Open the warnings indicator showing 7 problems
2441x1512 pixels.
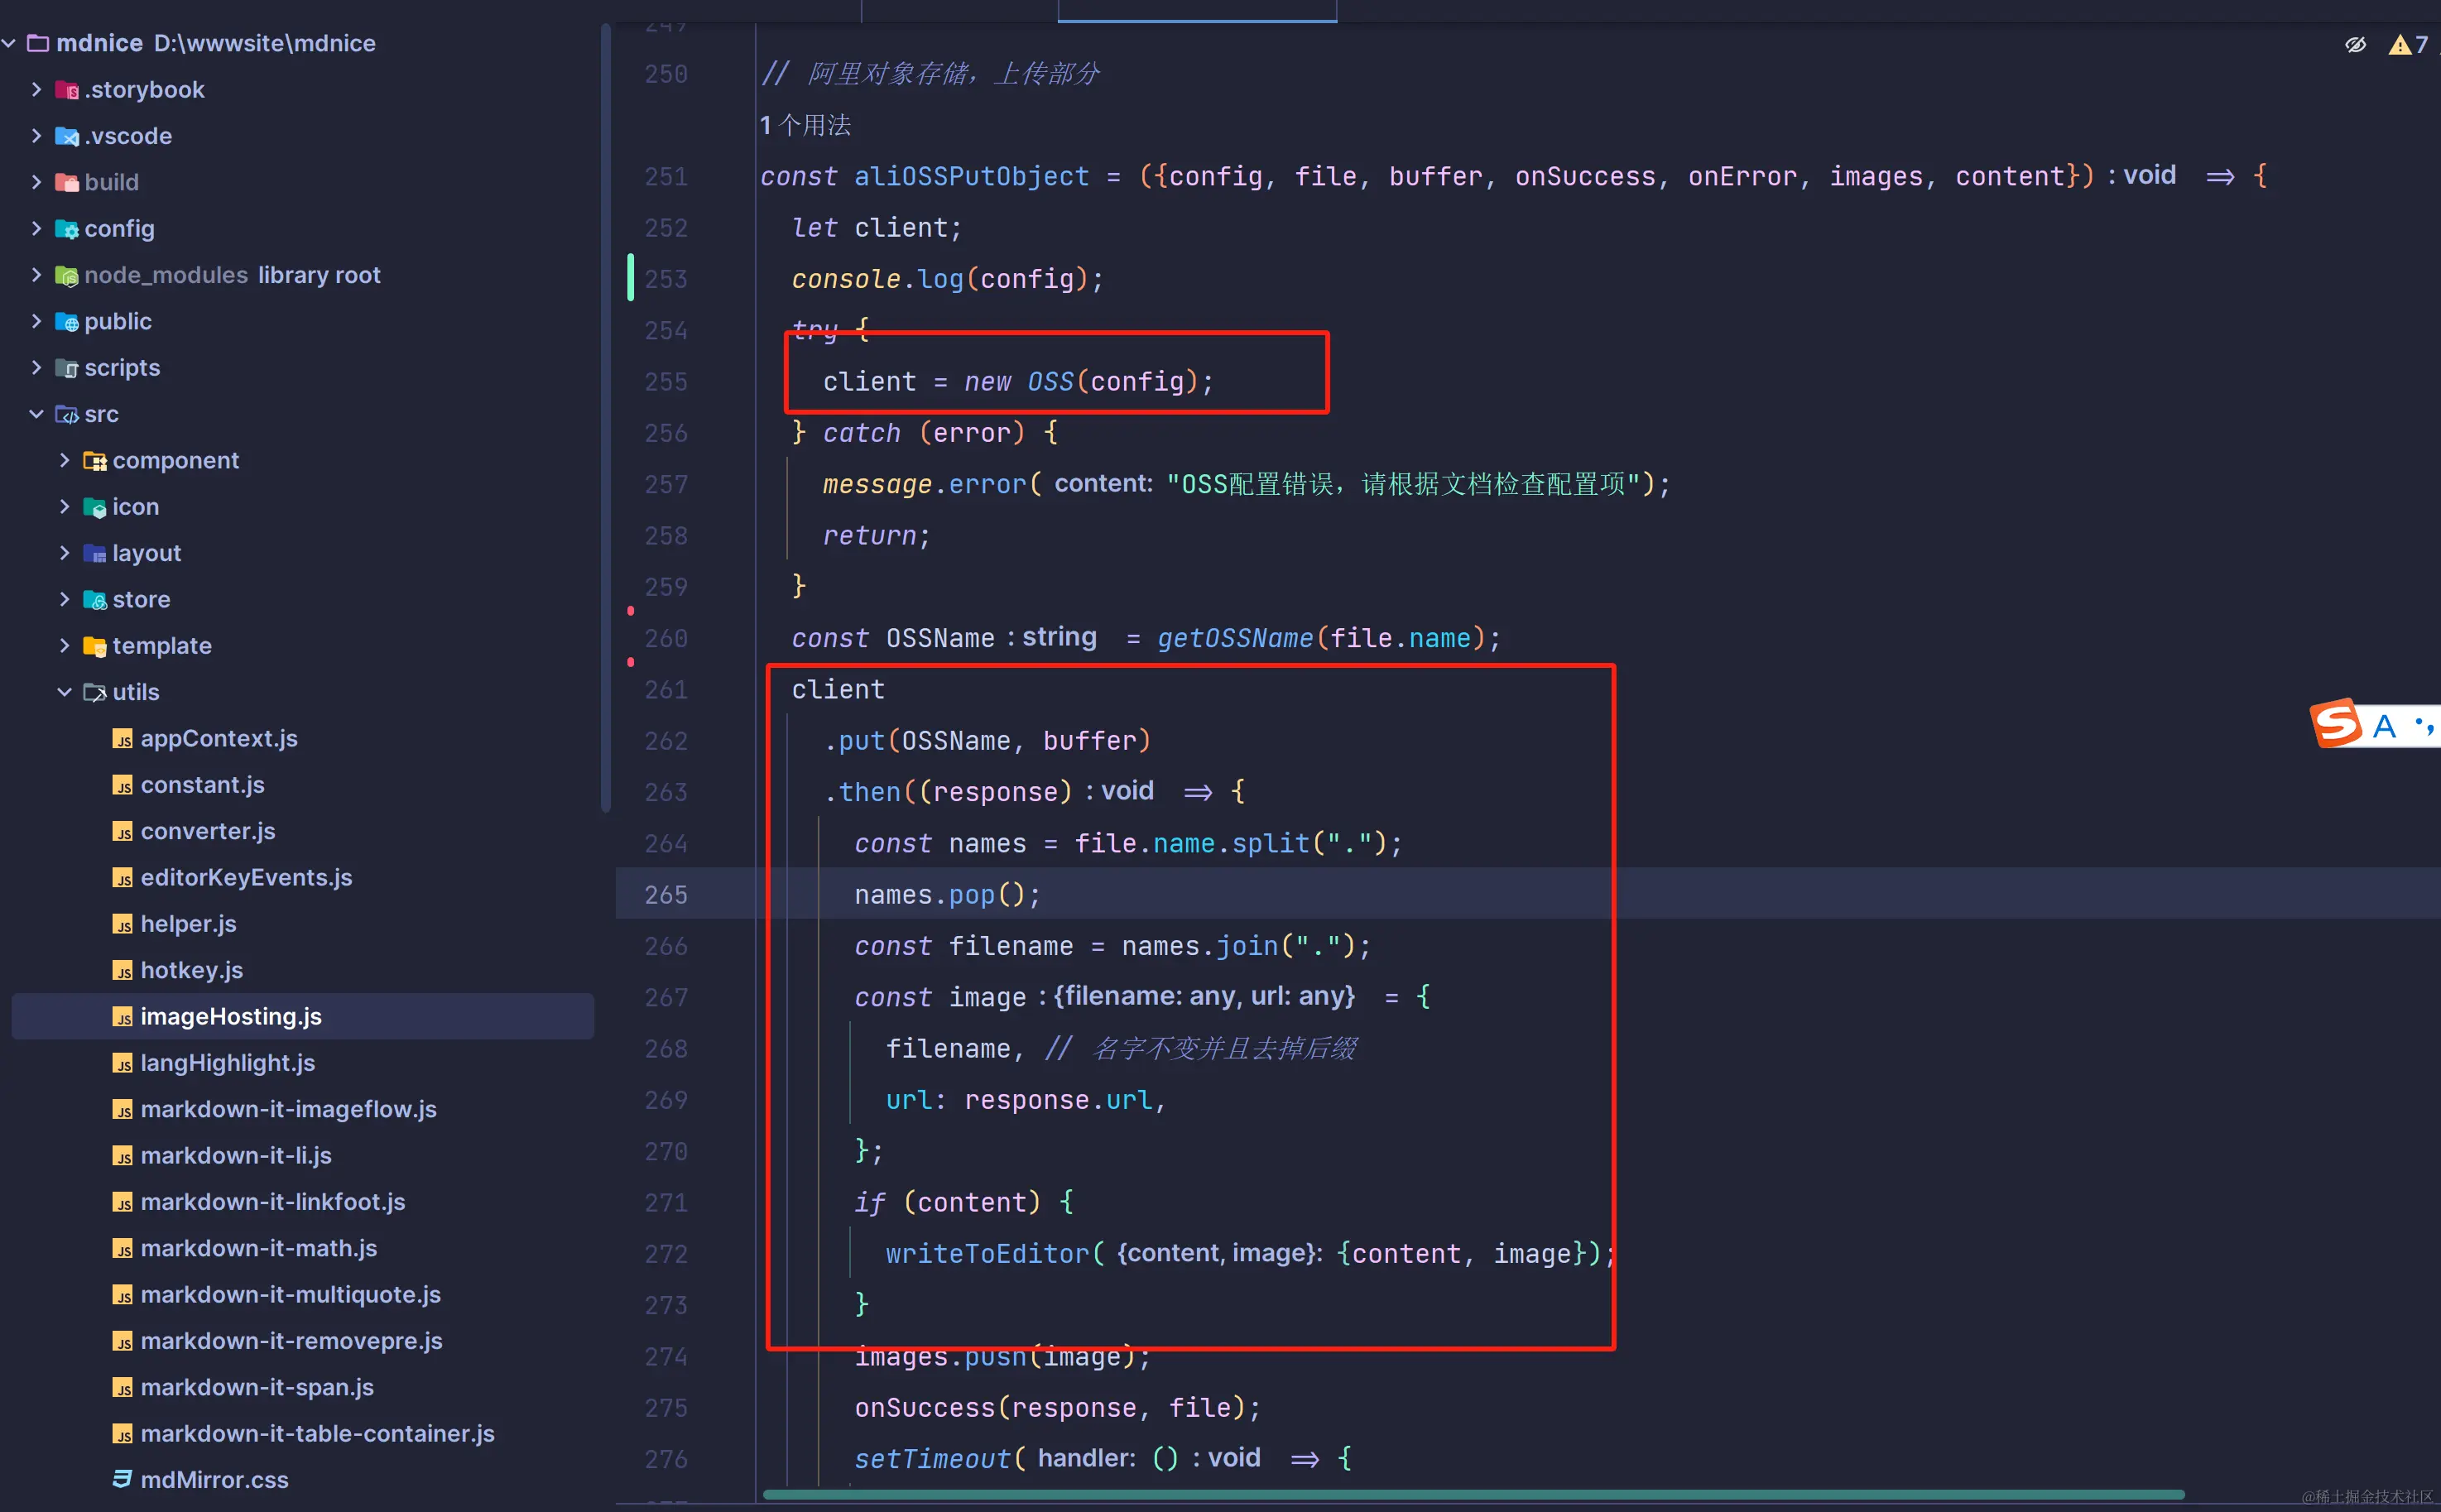tap(2407, 44)
